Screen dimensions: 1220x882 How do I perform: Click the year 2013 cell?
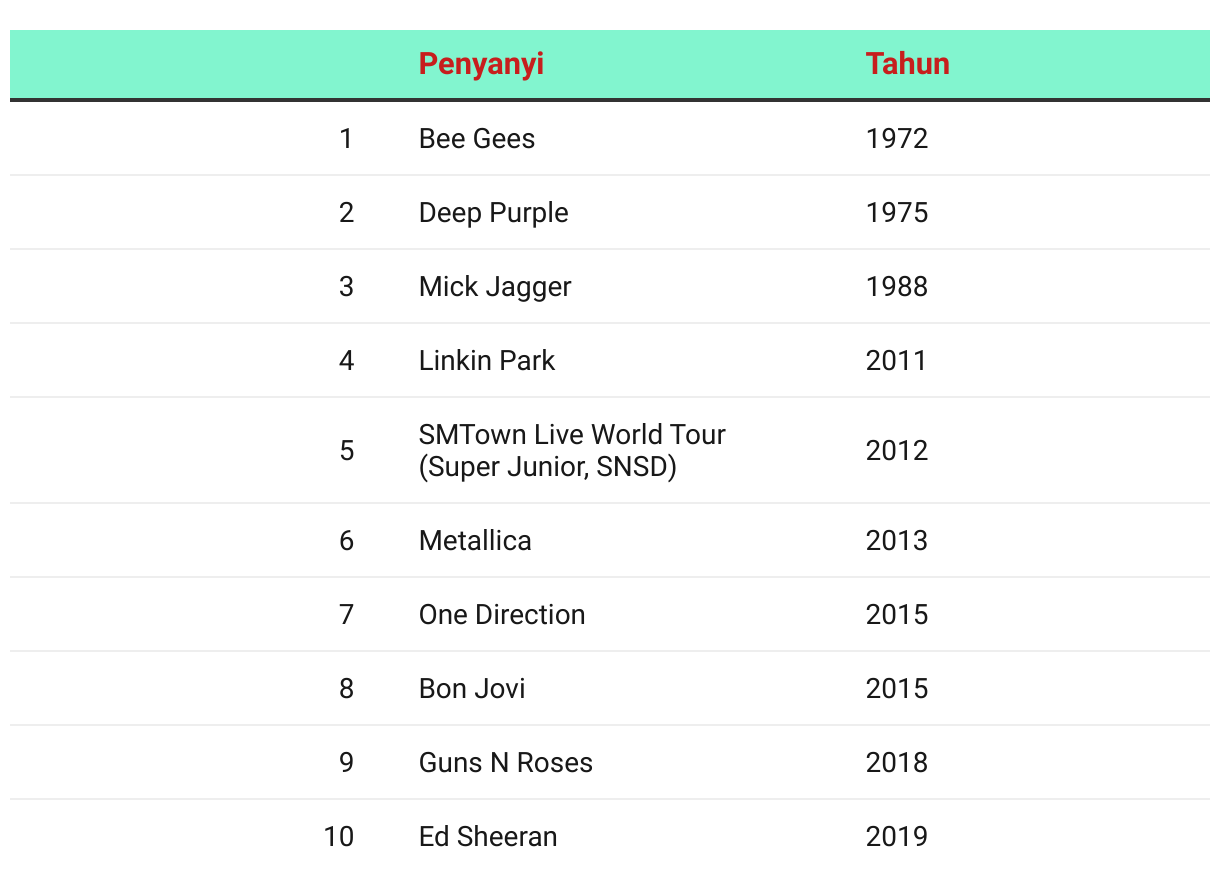(897, 540)
